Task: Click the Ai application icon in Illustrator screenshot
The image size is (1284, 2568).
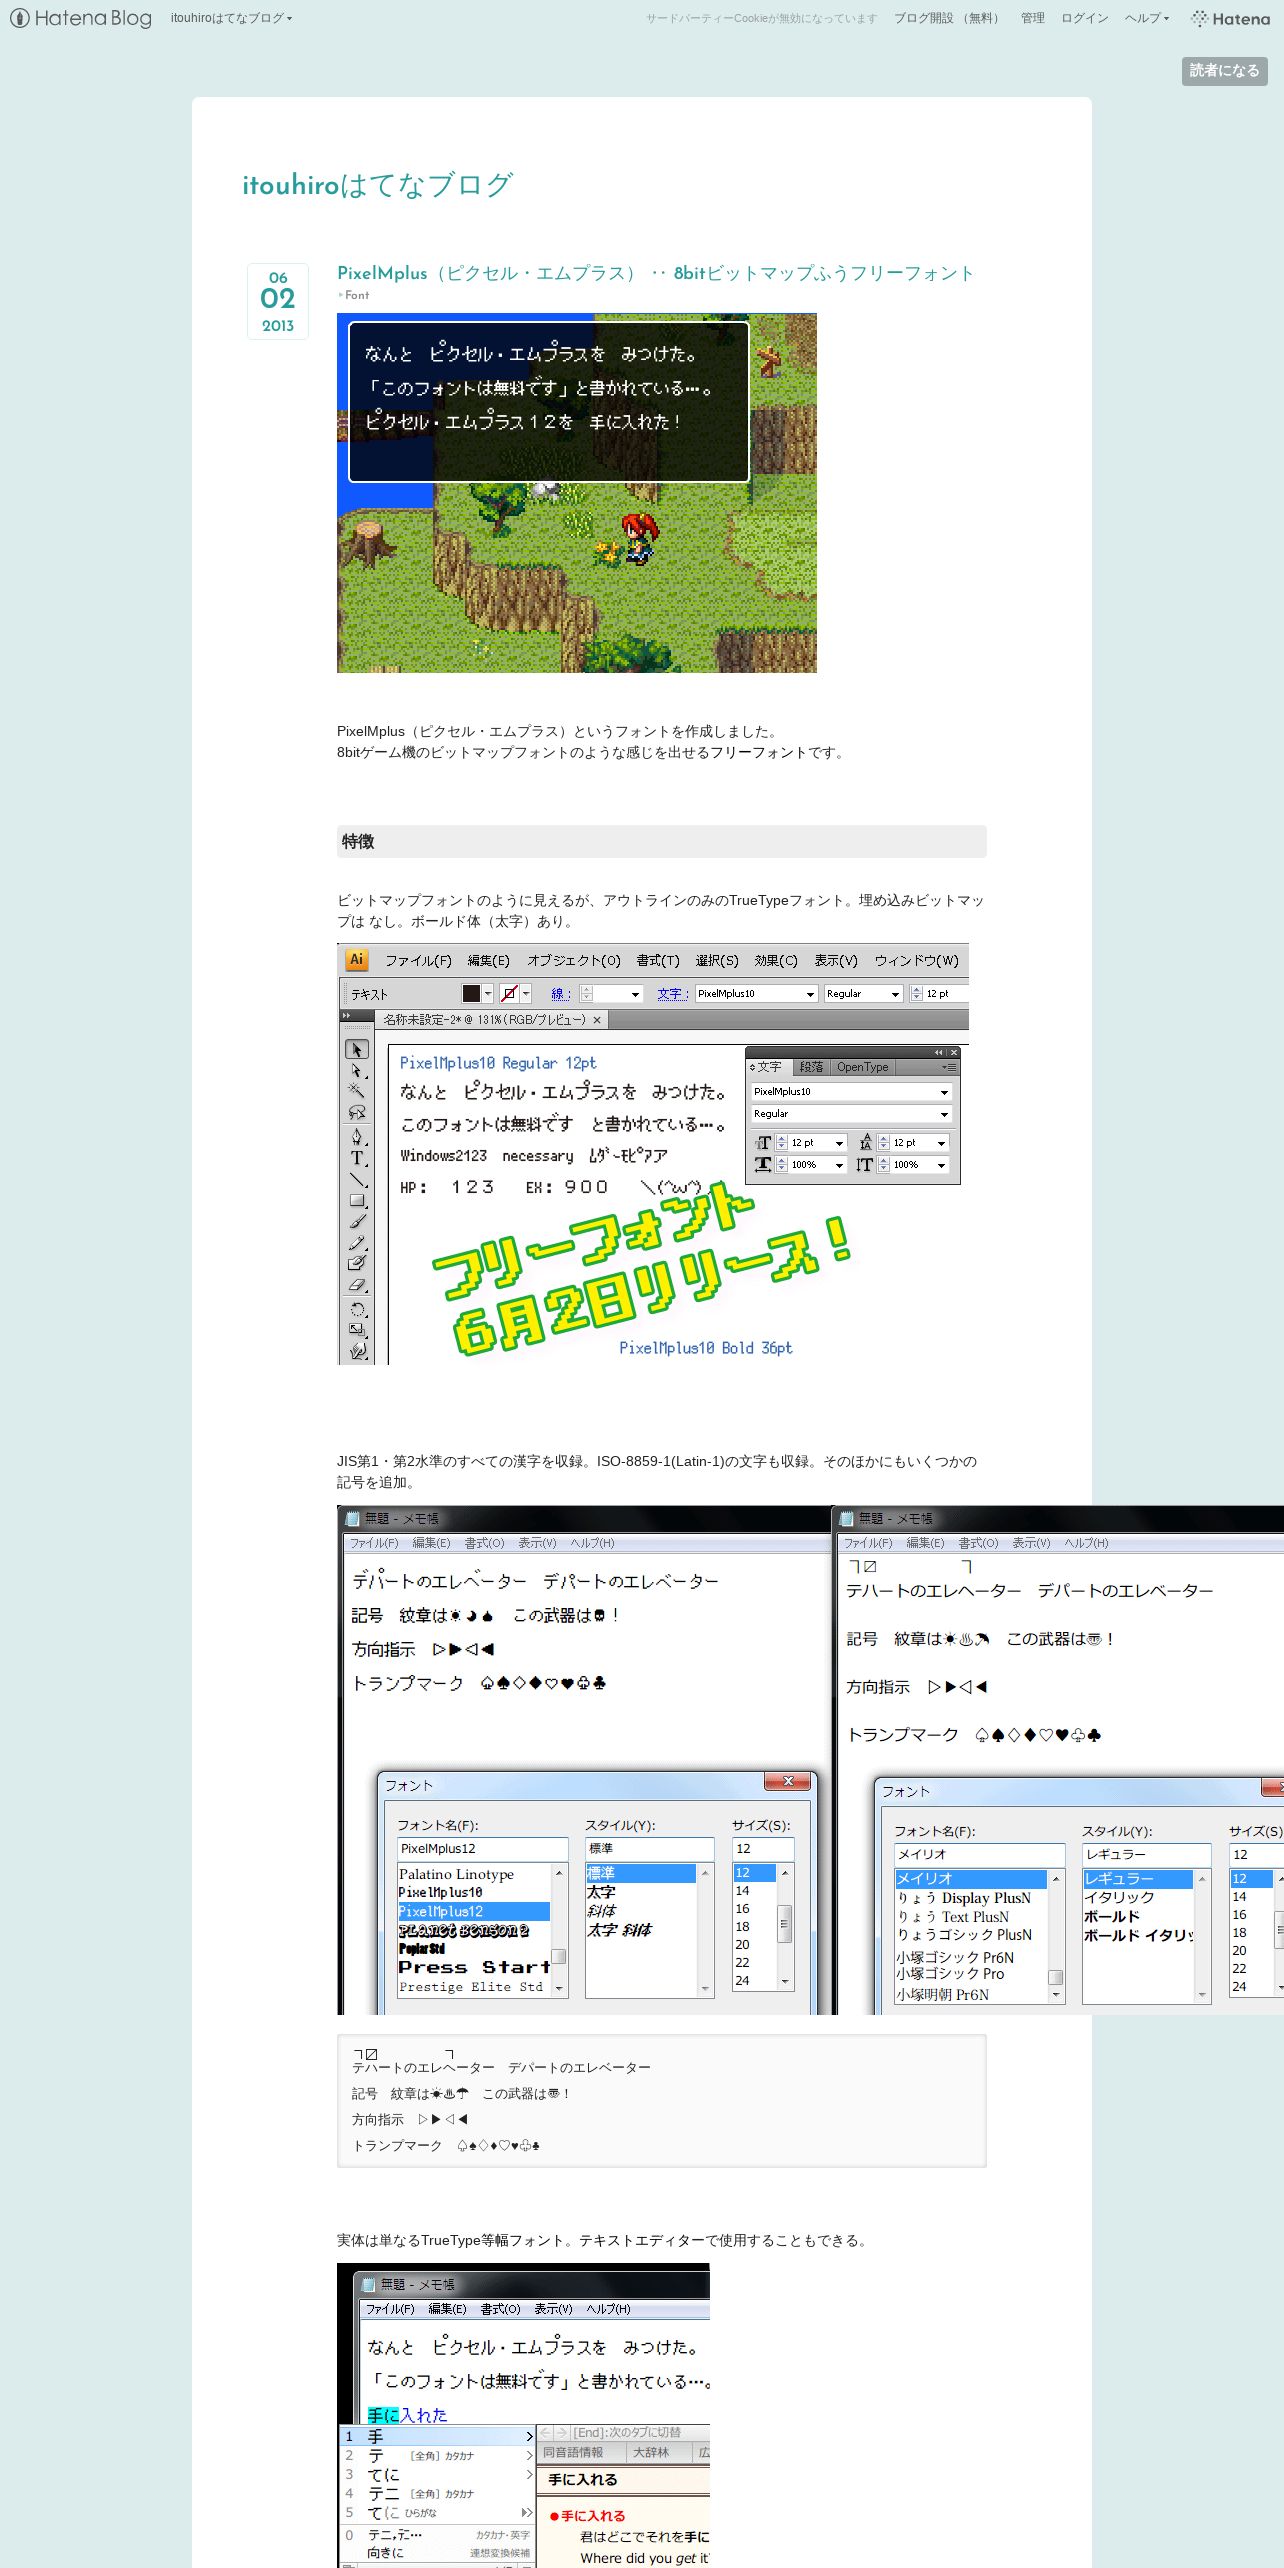Action: 356,959
